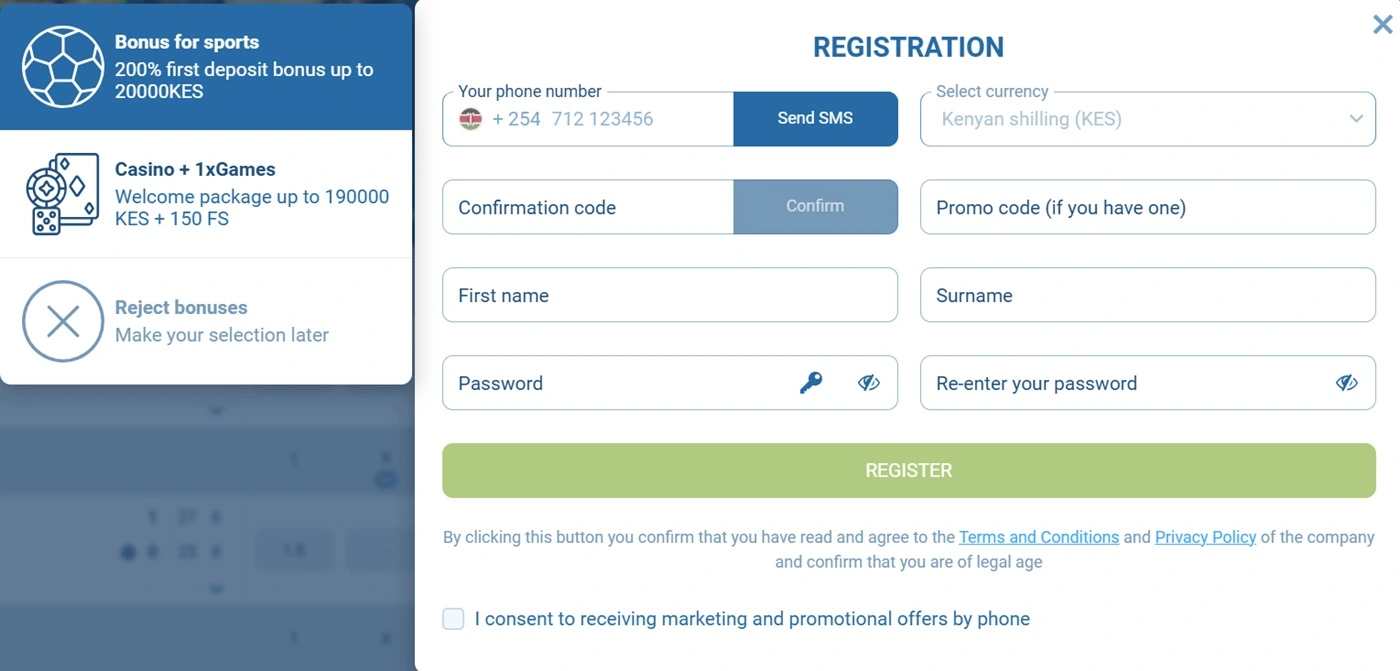Click the Confirm code button
The height and width of the screenshot is (671, 1400).
point(815,207)
